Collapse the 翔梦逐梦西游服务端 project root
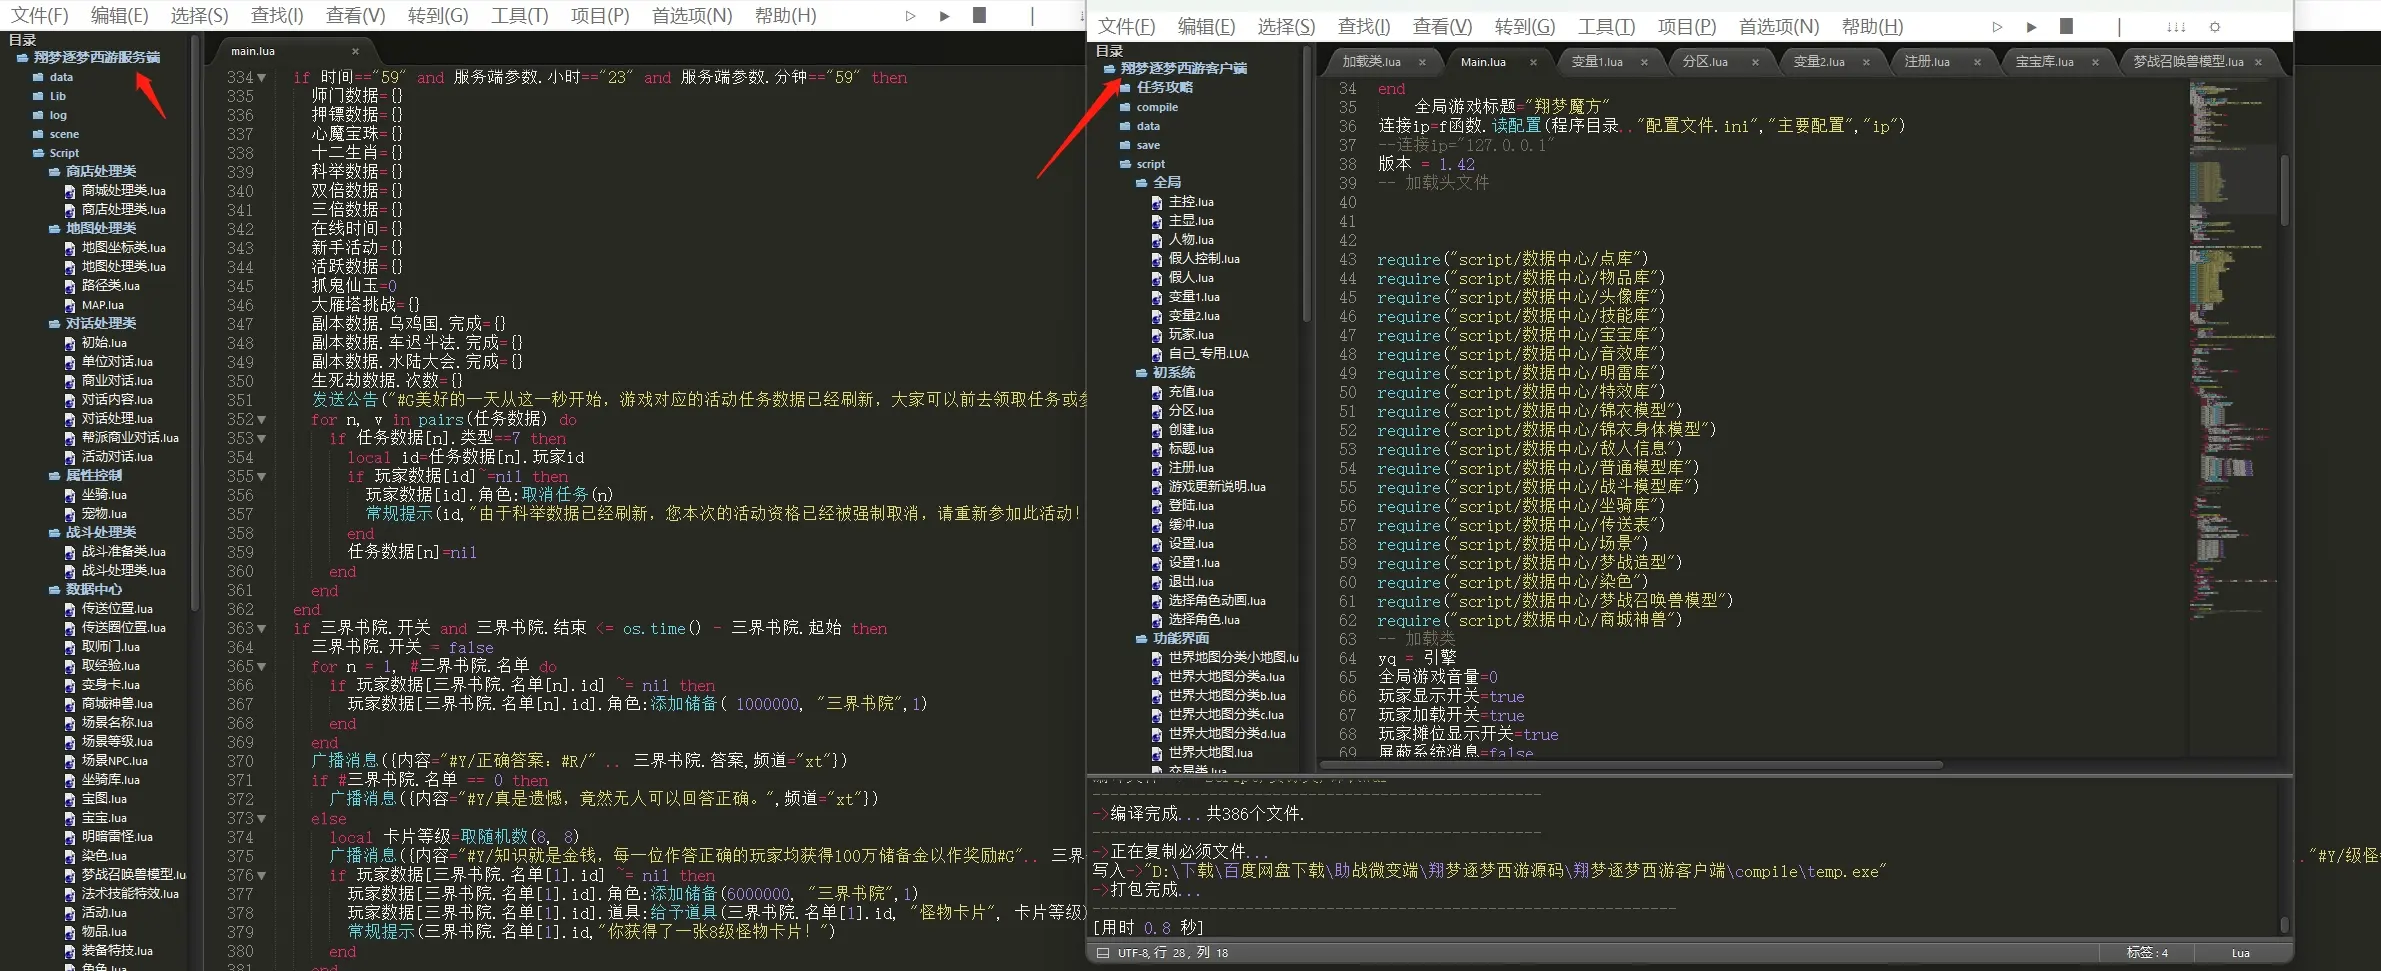Image resolution: width=2381 pixels, height=971 pixels. pos(22,58)
